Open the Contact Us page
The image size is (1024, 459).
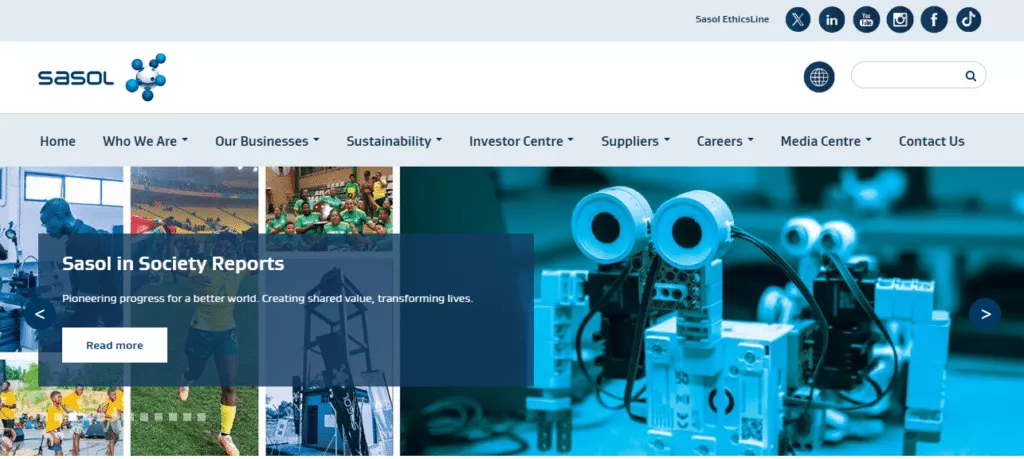click(x=931, y=141)
